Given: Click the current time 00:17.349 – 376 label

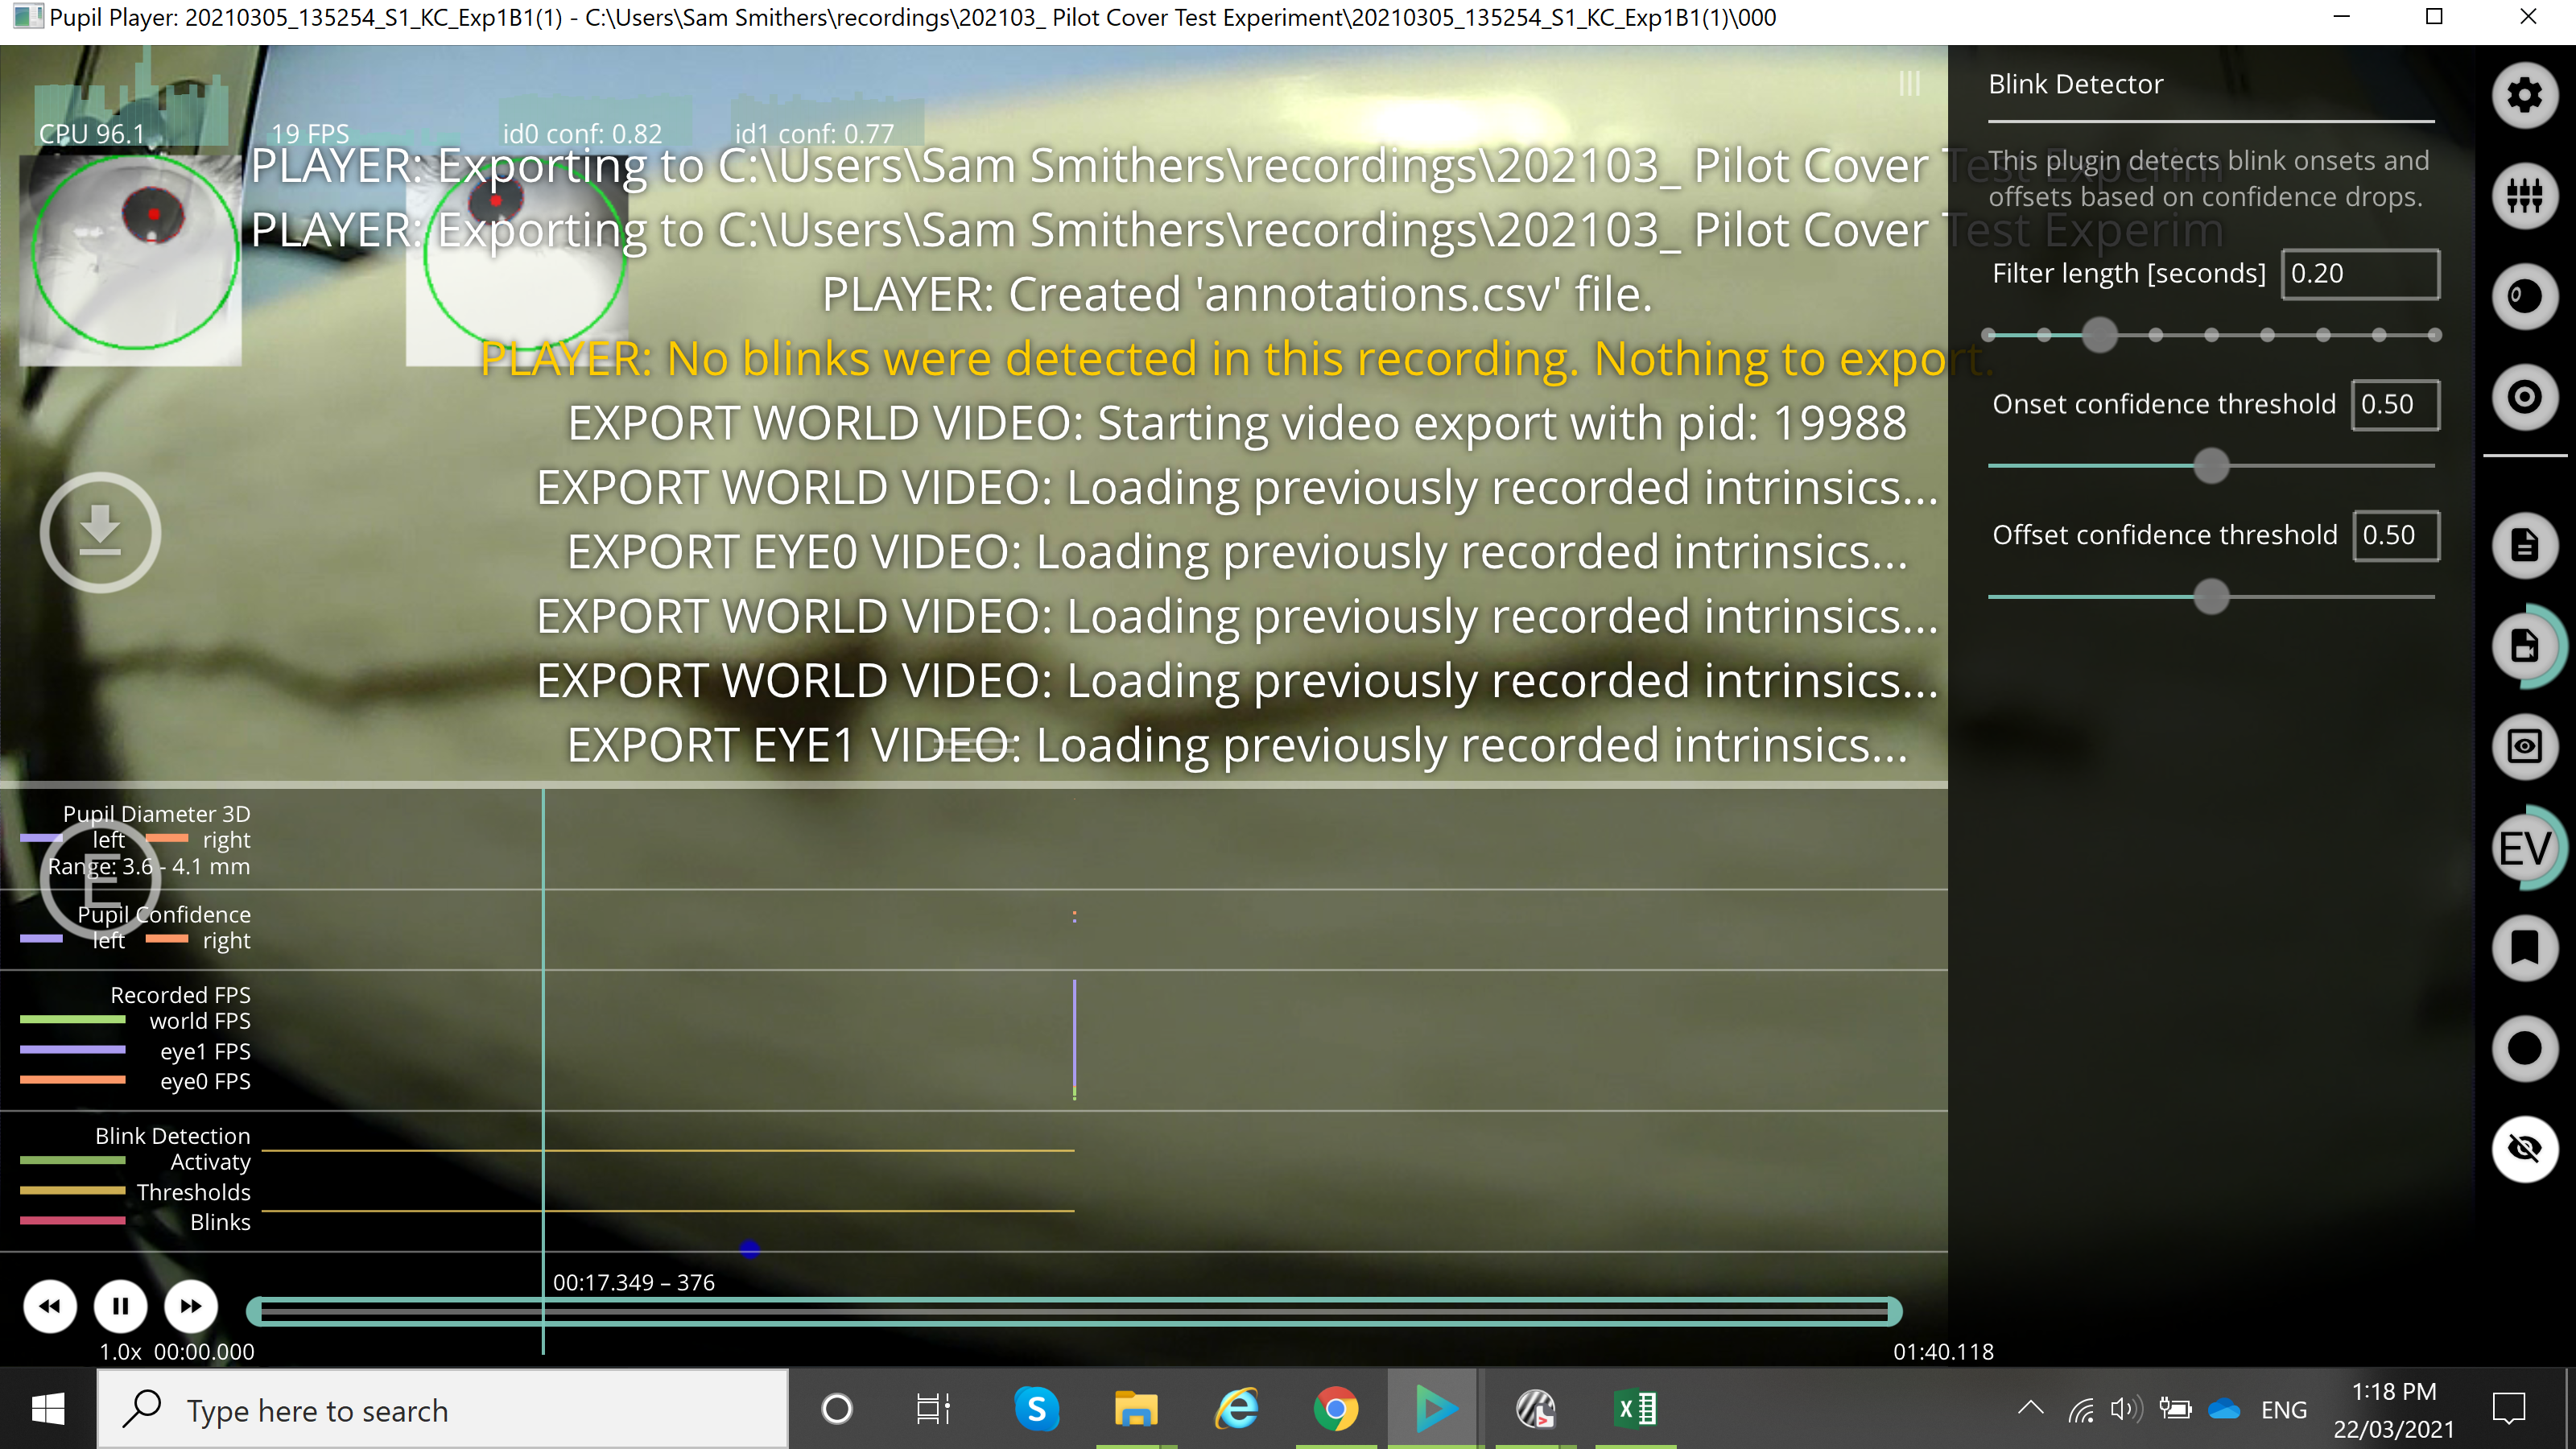Looking at the screenshot, I should (x=634, y=1283).
